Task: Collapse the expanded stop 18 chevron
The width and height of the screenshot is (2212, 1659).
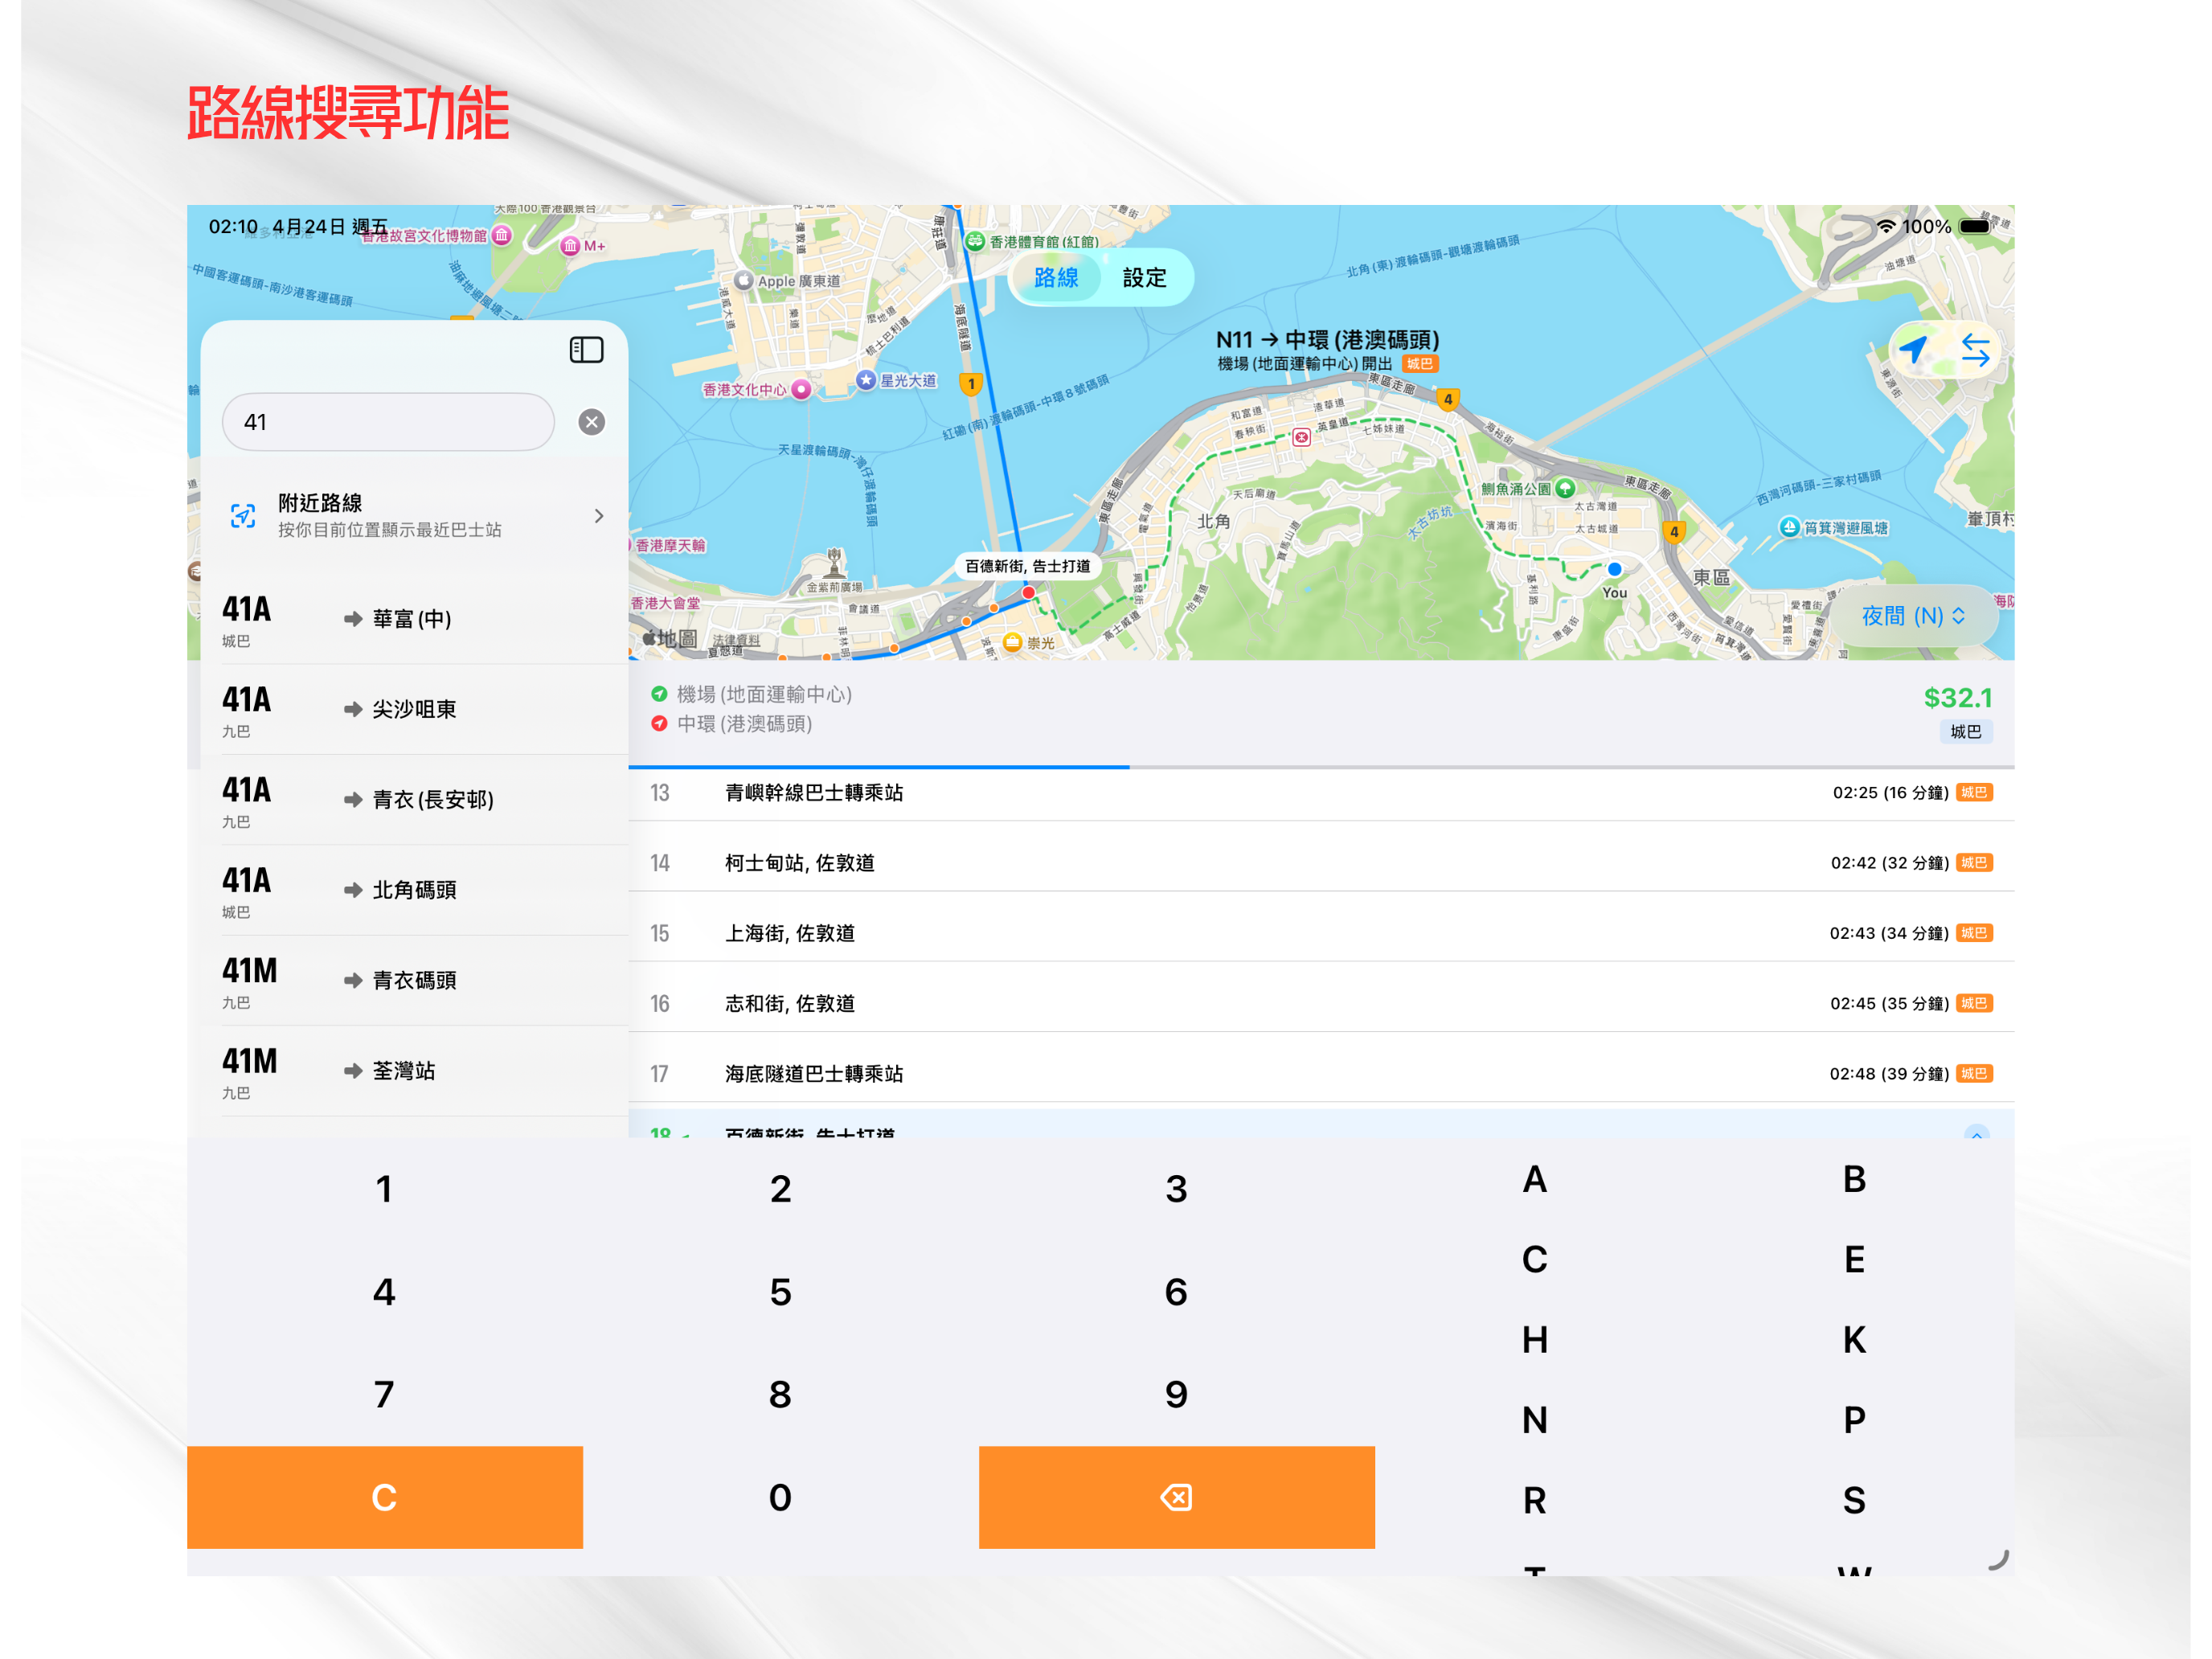Action: point(1976,1133)
